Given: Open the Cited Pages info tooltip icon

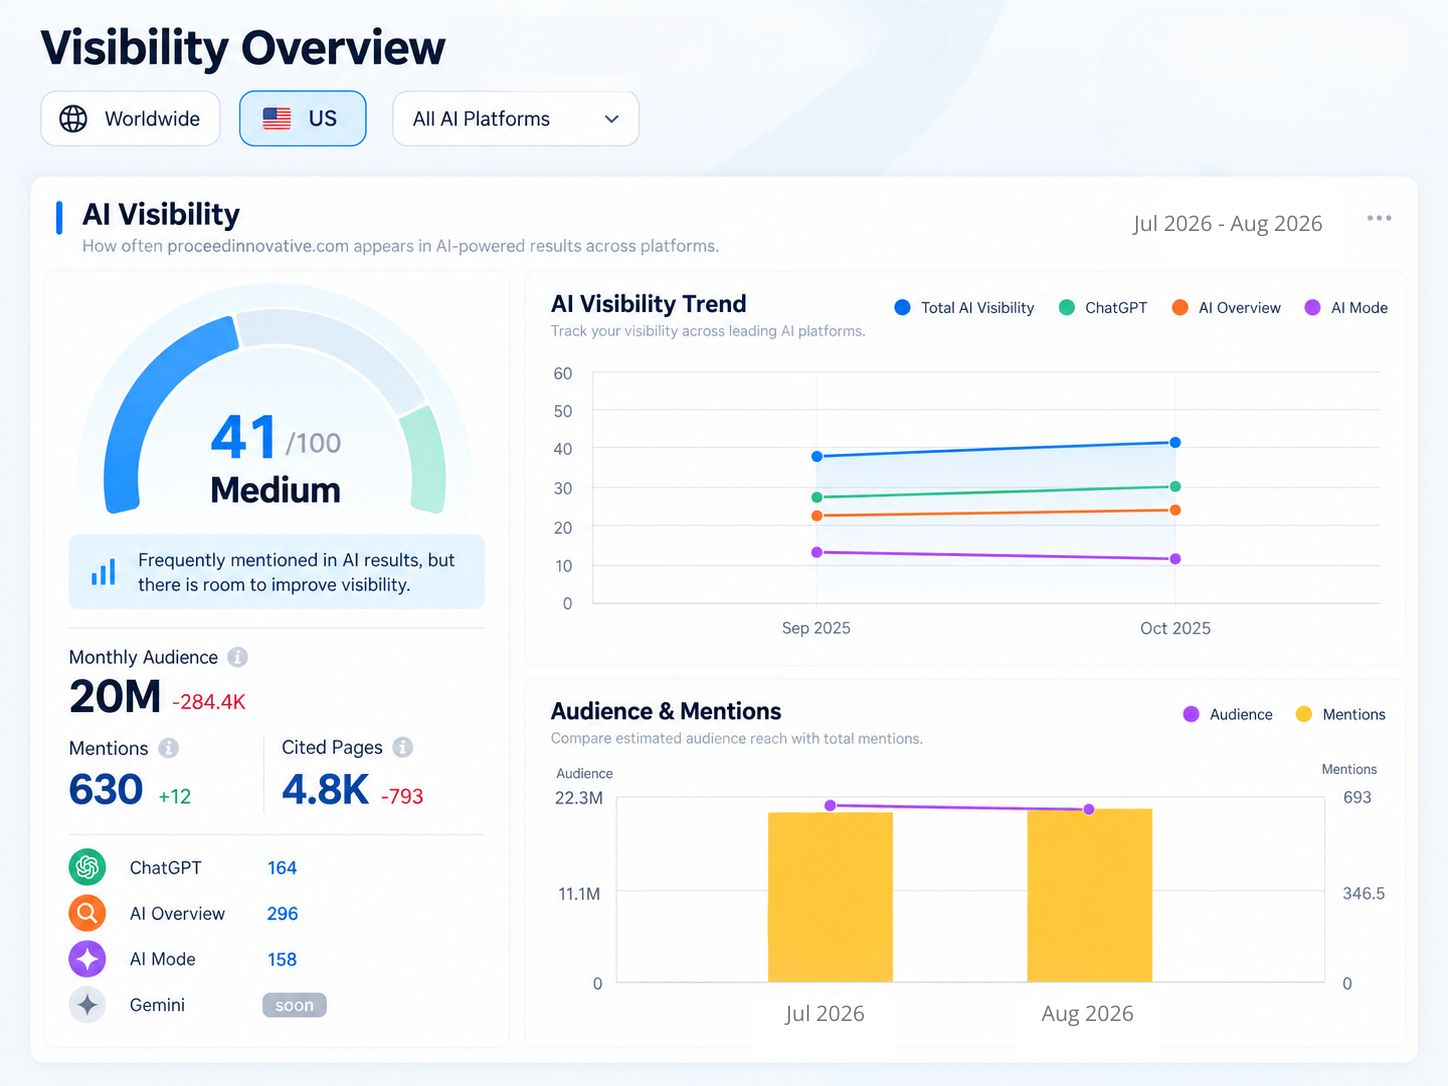Looking at the screenshot, I should pyautogui.click(x=402, y=747).
